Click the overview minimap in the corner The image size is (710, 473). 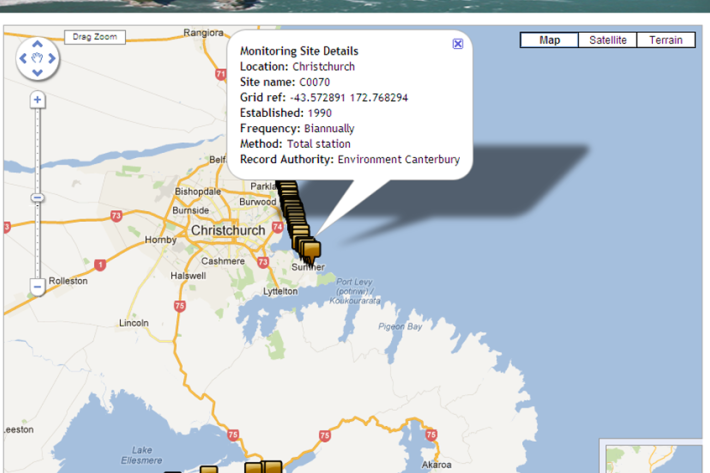click(655, 456)
